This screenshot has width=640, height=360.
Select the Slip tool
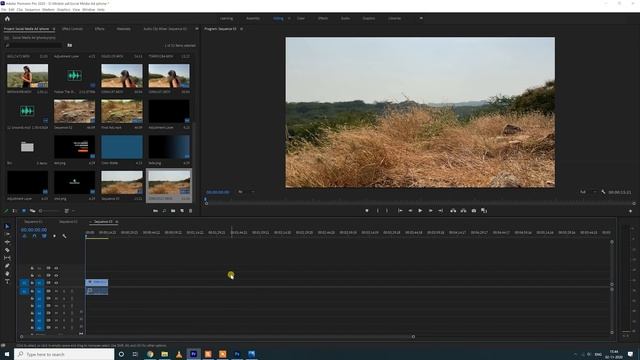(7, 258)
